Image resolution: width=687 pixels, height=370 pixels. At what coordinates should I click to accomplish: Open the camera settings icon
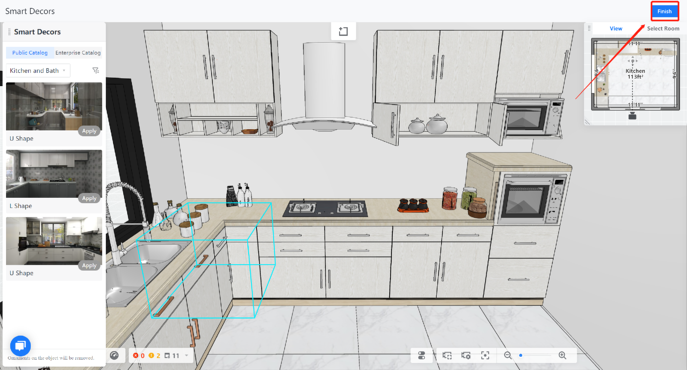[466, 356]
